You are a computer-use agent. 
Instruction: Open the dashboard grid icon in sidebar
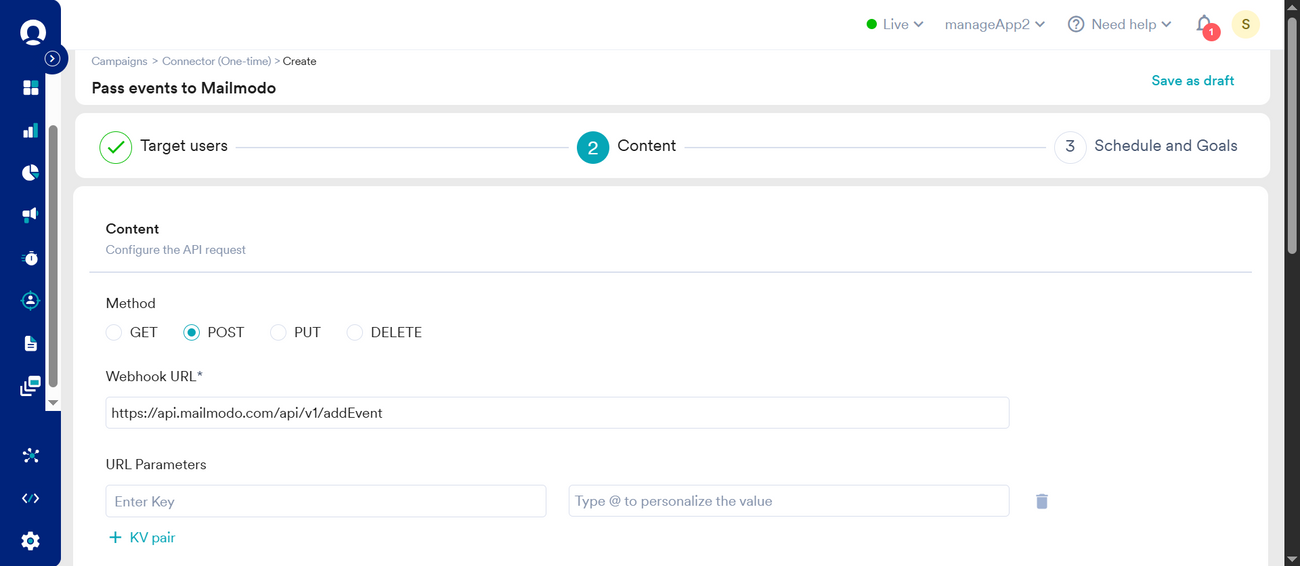click(31, 88)
